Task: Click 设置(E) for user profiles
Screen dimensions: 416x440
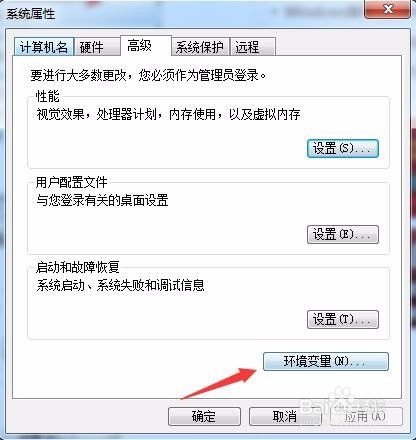Action: [x=343, y=234]
